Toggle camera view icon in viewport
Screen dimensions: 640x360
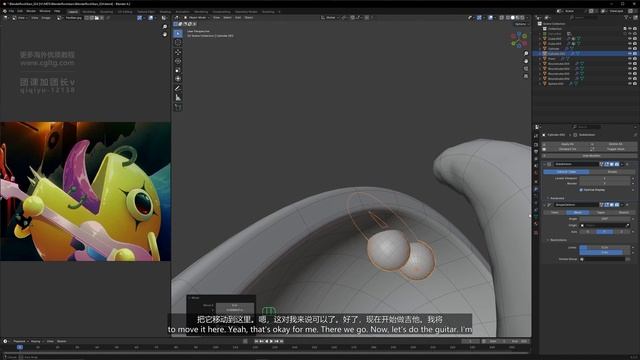[x=526, y=69]
